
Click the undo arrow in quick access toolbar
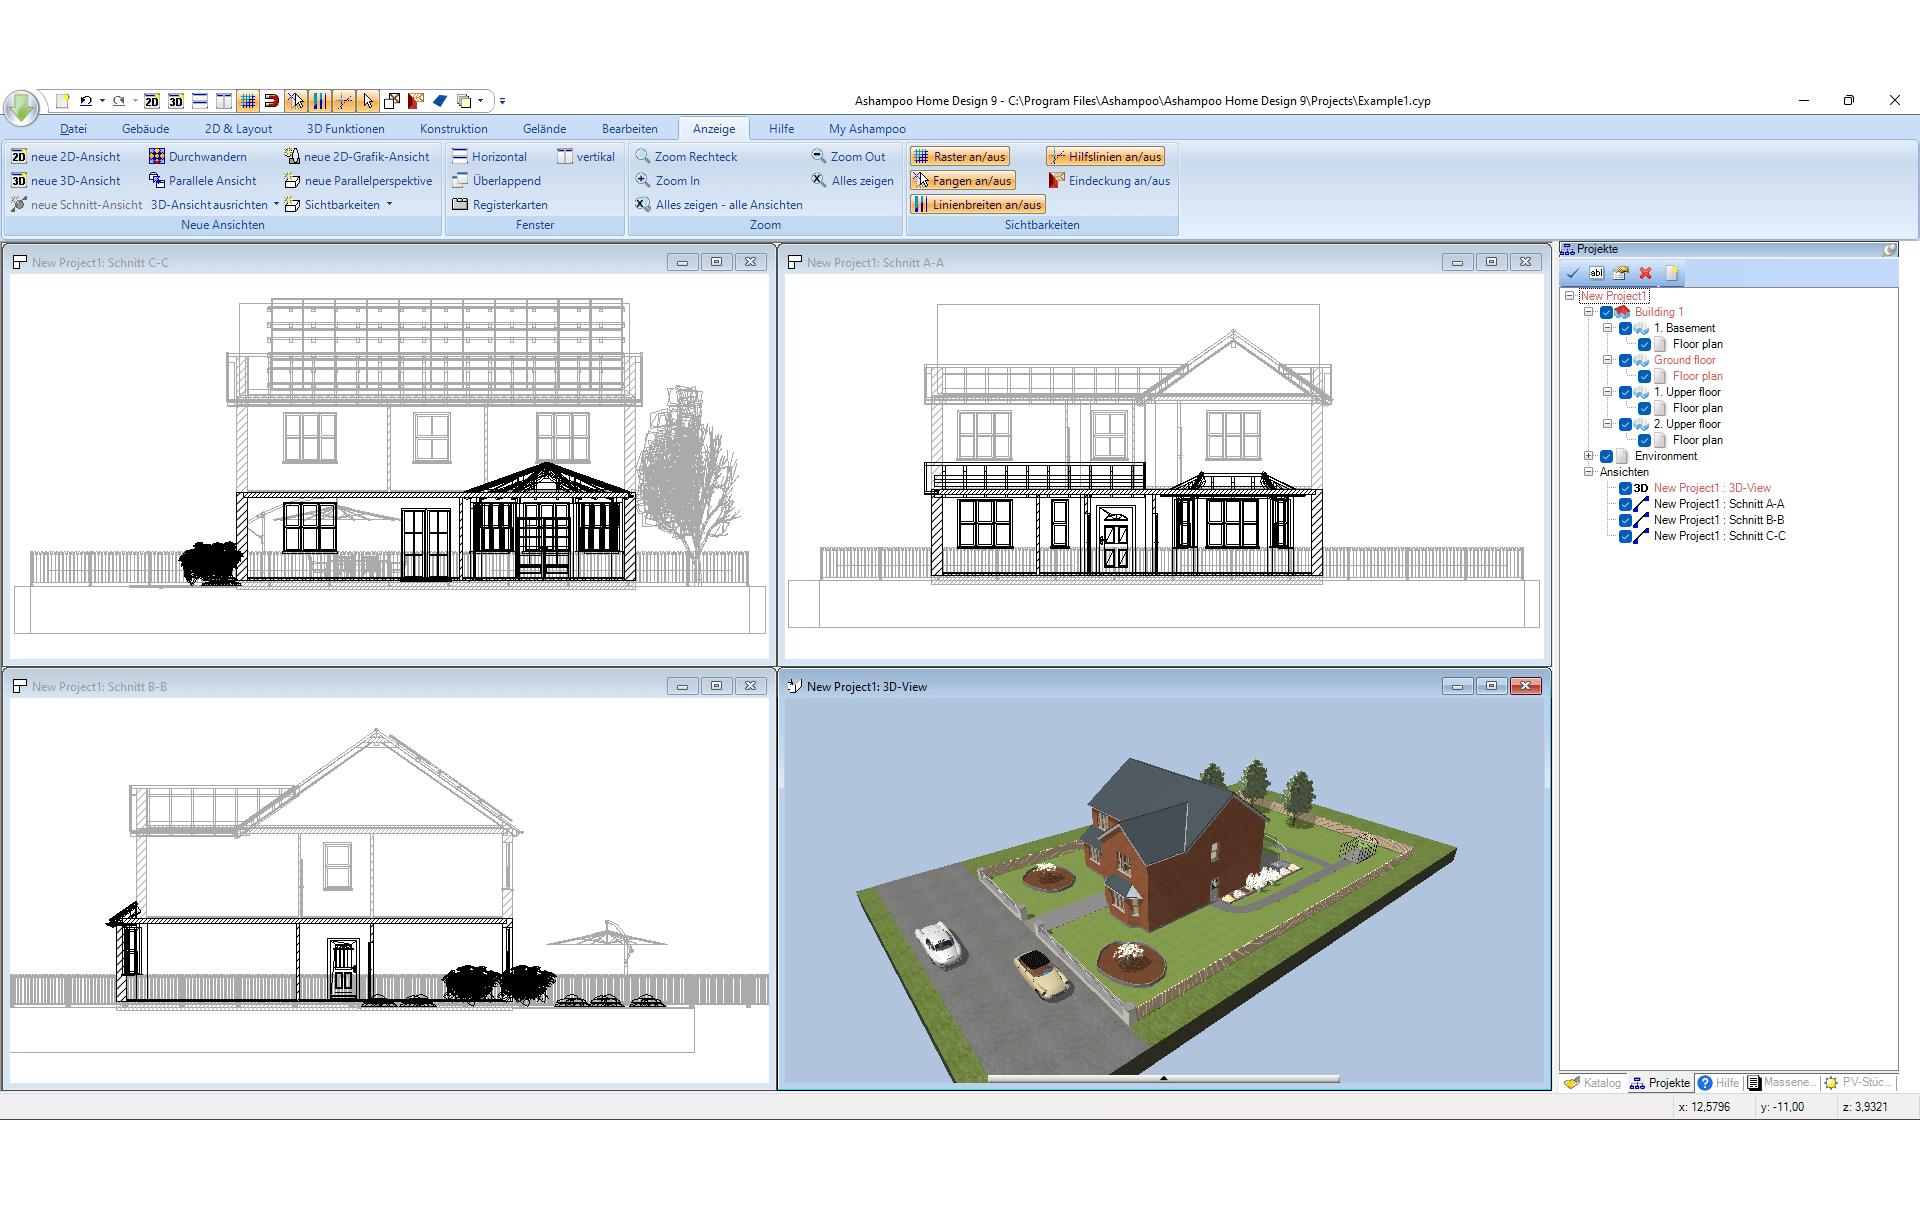coord(86,101)
